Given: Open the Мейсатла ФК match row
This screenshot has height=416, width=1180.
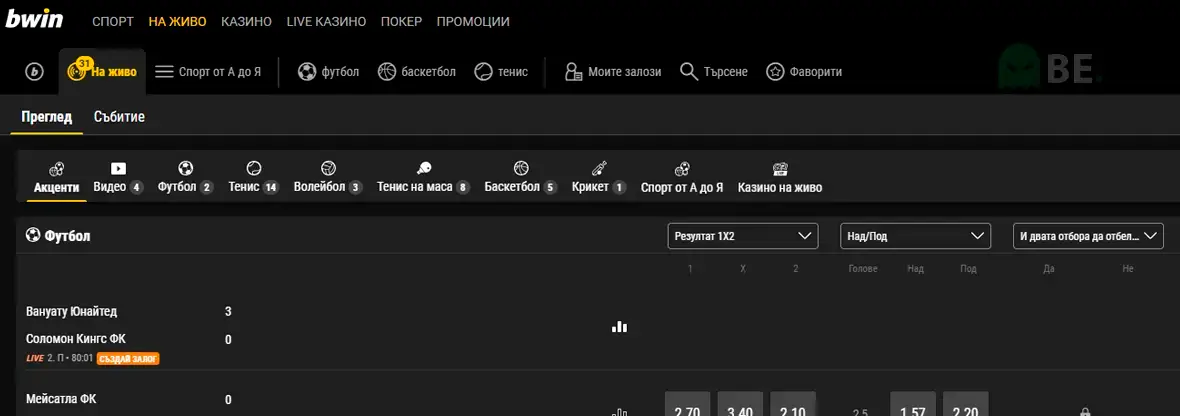Looking at the screenshot, I should [x=61, y=399].
